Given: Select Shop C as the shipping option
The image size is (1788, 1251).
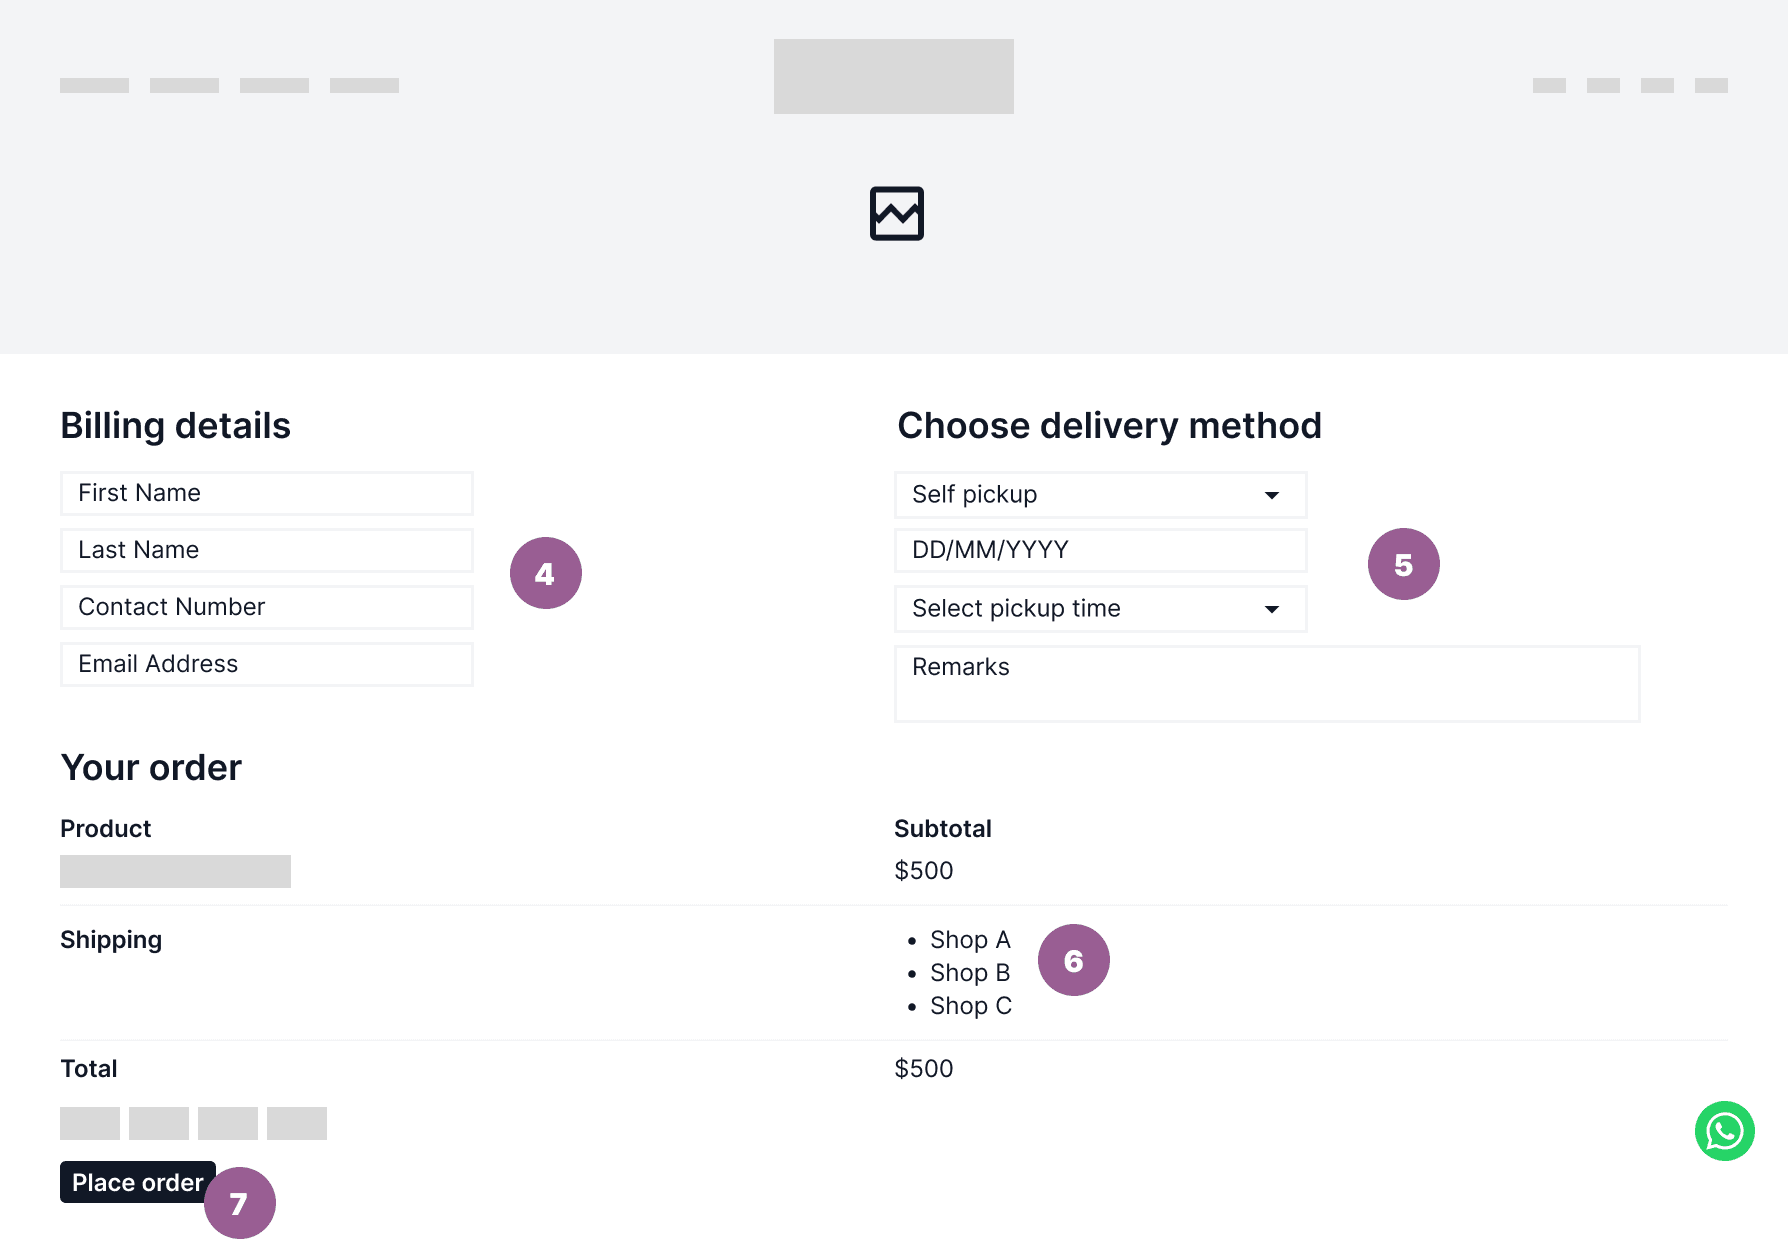Looking at the screenshot, I should click(970, 1006).
